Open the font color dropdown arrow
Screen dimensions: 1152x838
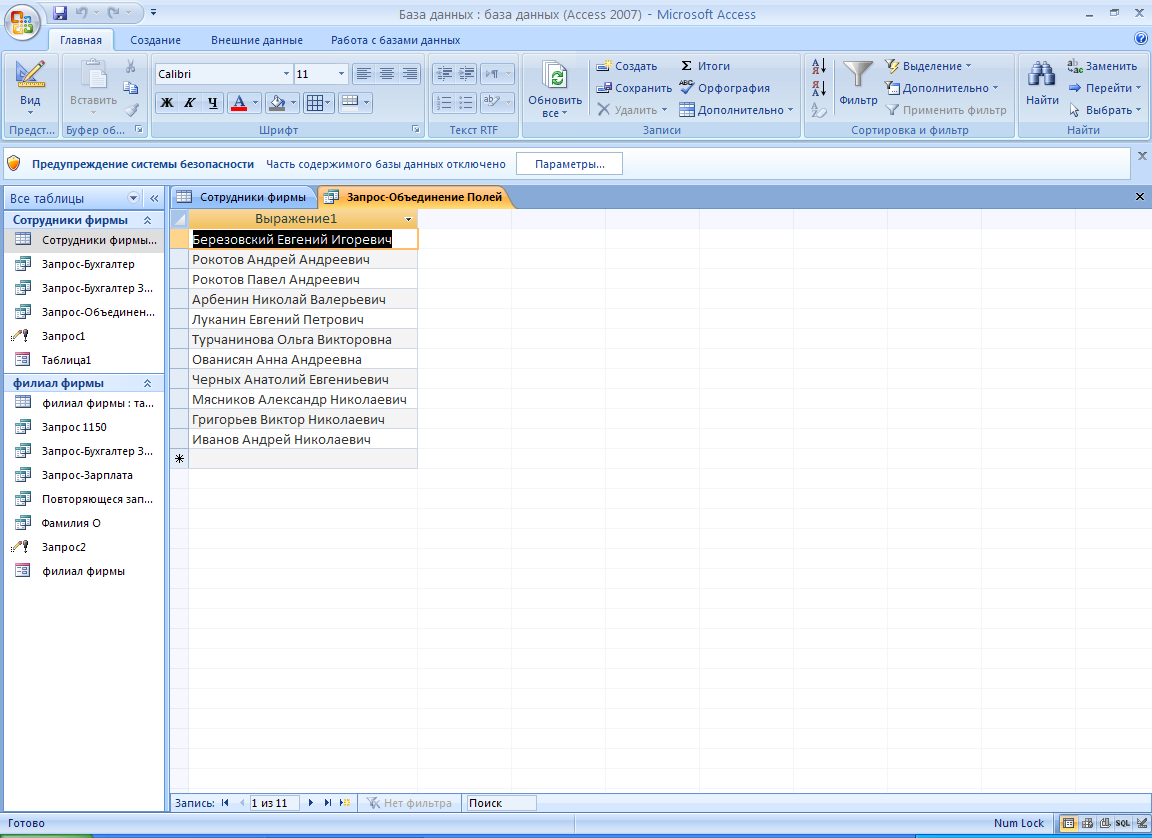pos(256,103)
